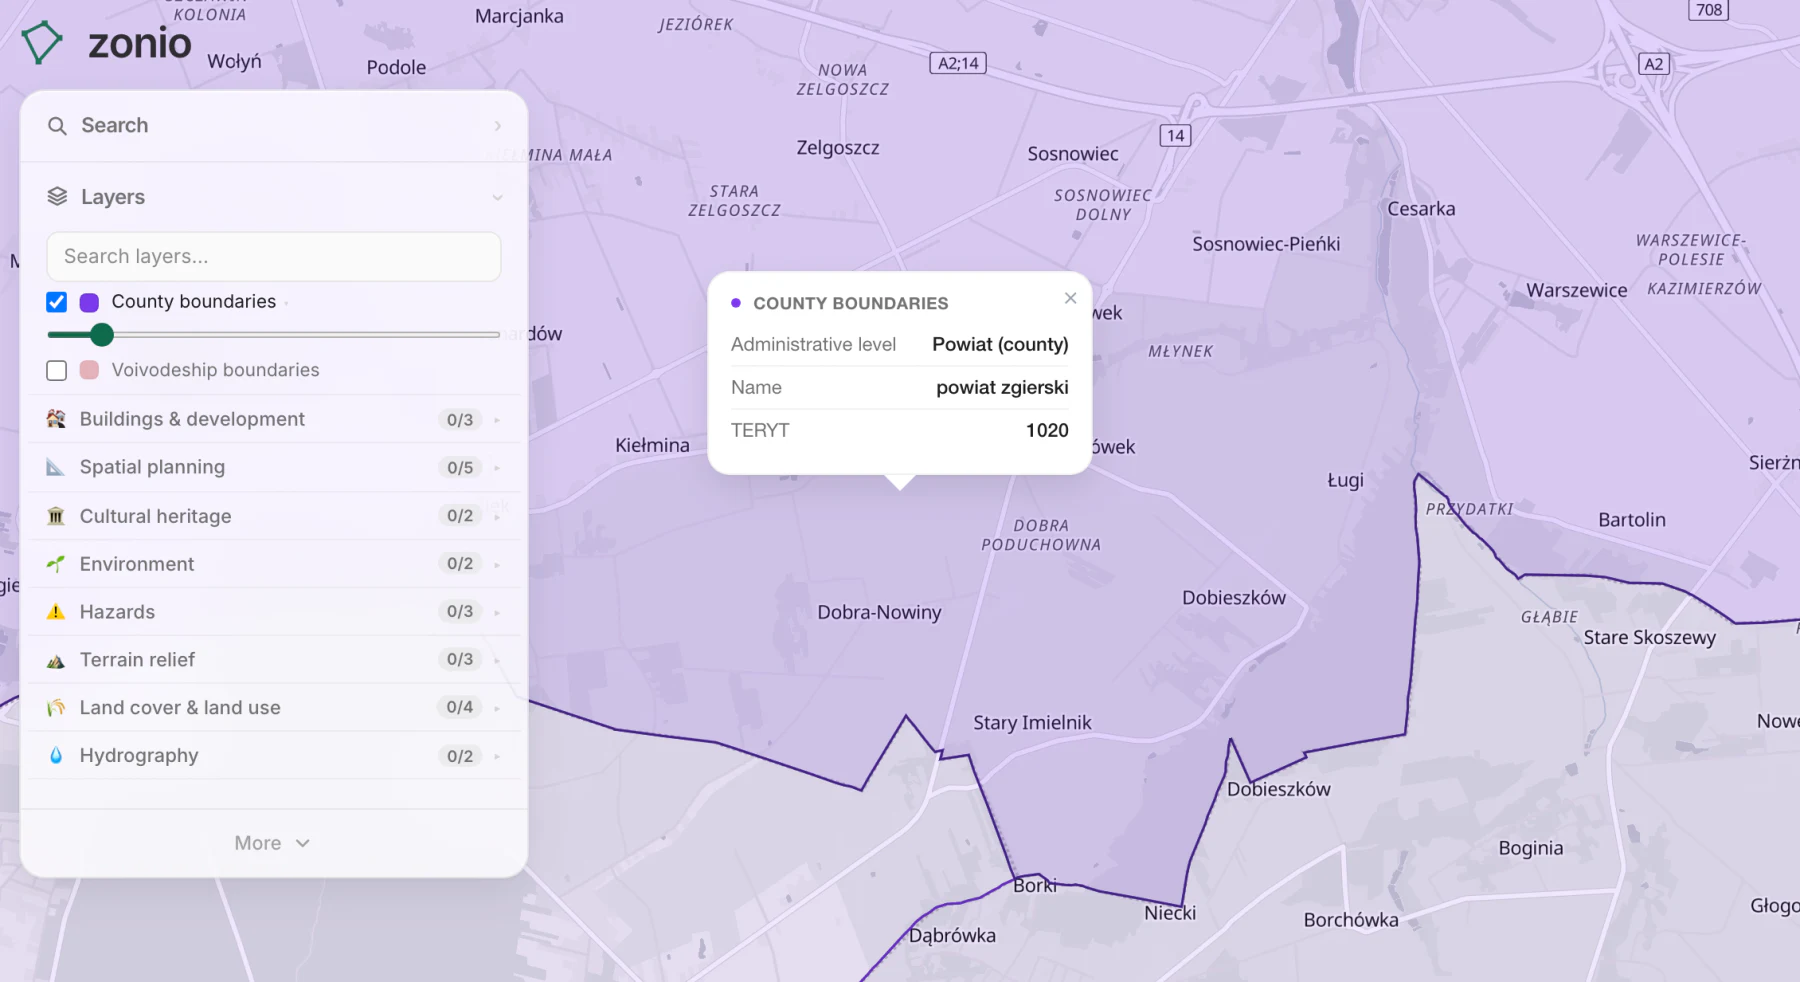Click the Search label in panel
Viewport: 1800px width, 982px height.
(115, 126)
